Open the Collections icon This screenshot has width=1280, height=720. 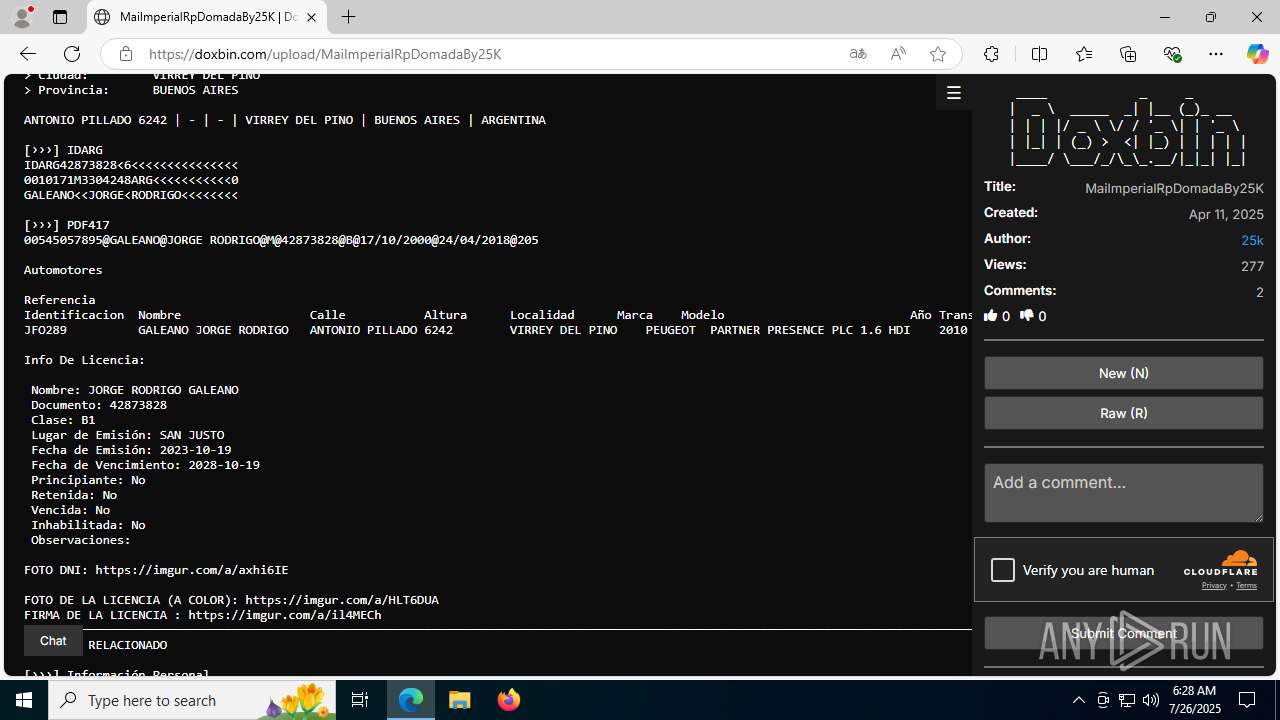click(x=1128, y=54)
